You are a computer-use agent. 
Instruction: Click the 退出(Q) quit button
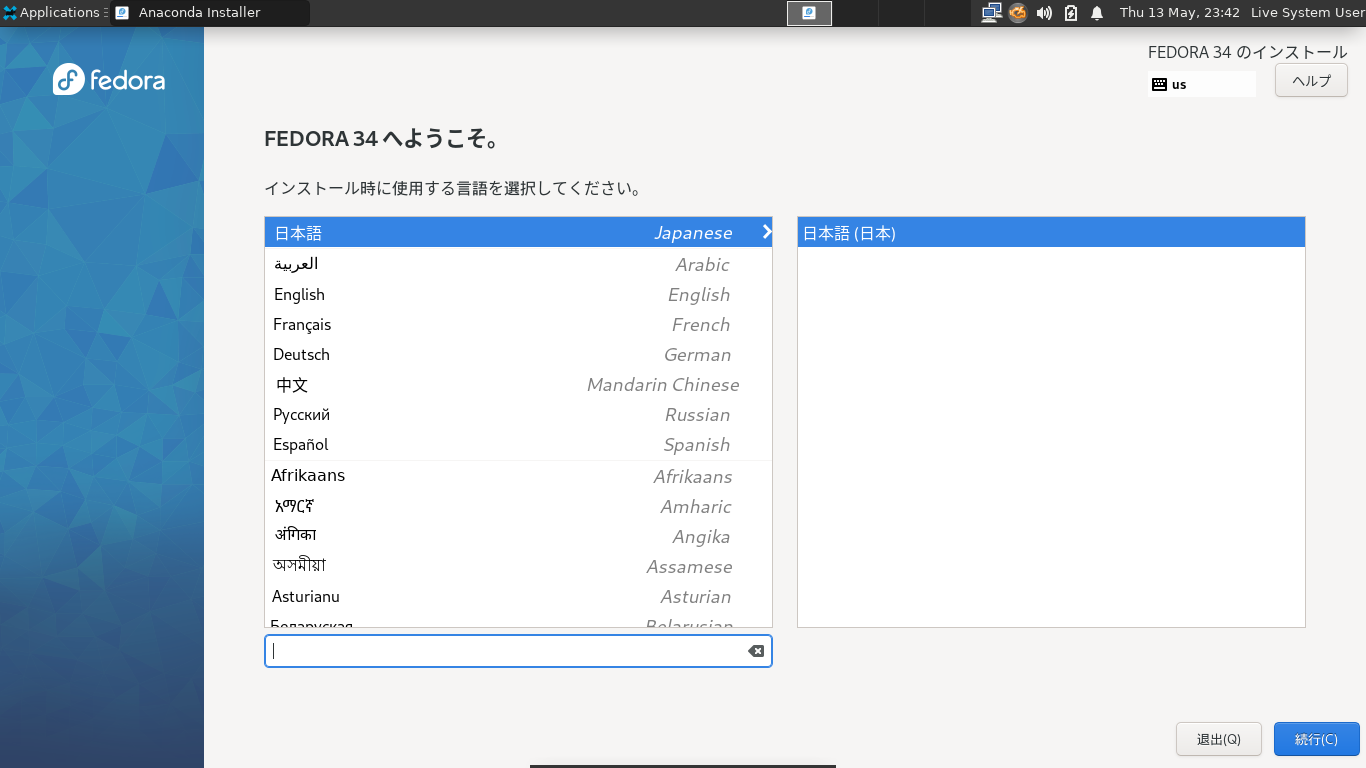tap(1219, 739)
